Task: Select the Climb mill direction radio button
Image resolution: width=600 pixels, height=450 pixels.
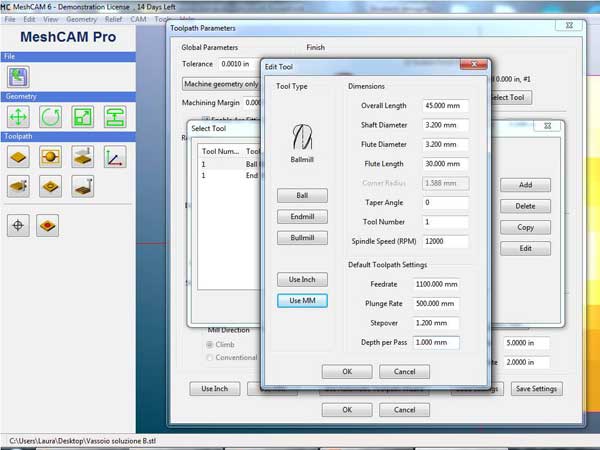Action: pos(210,344)
